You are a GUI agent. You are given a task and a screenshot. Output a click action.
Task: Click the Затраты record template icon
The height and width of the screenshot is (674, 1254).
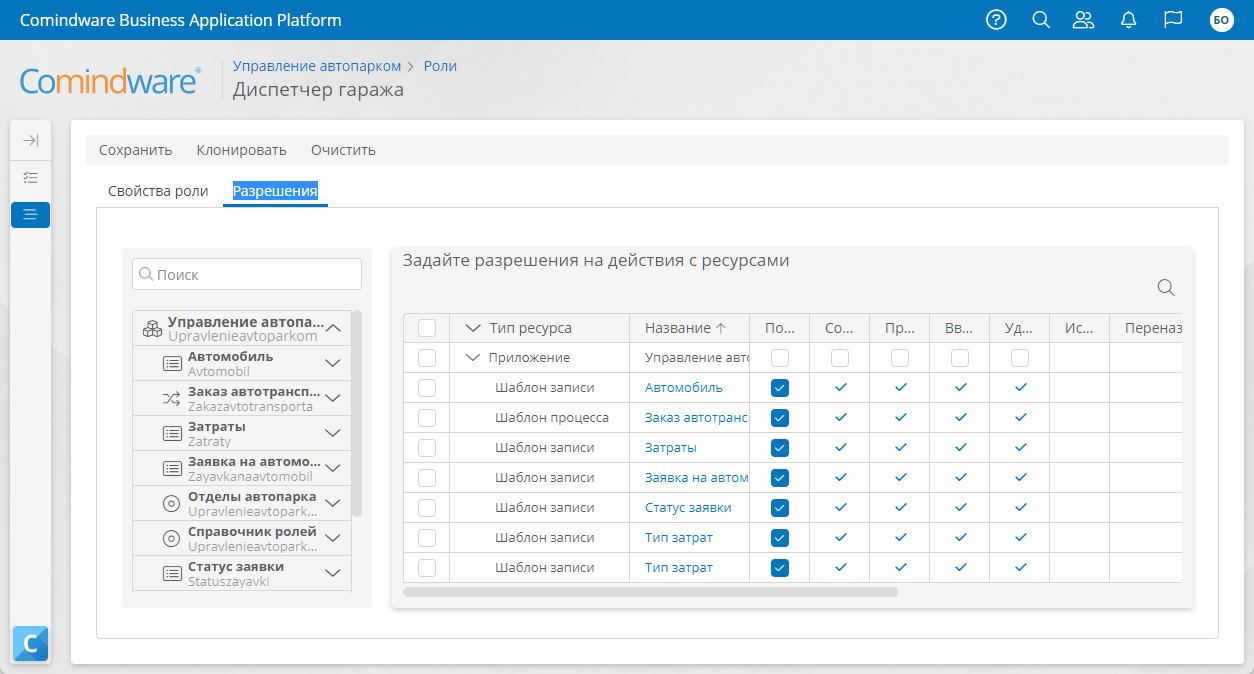(172, 434)
